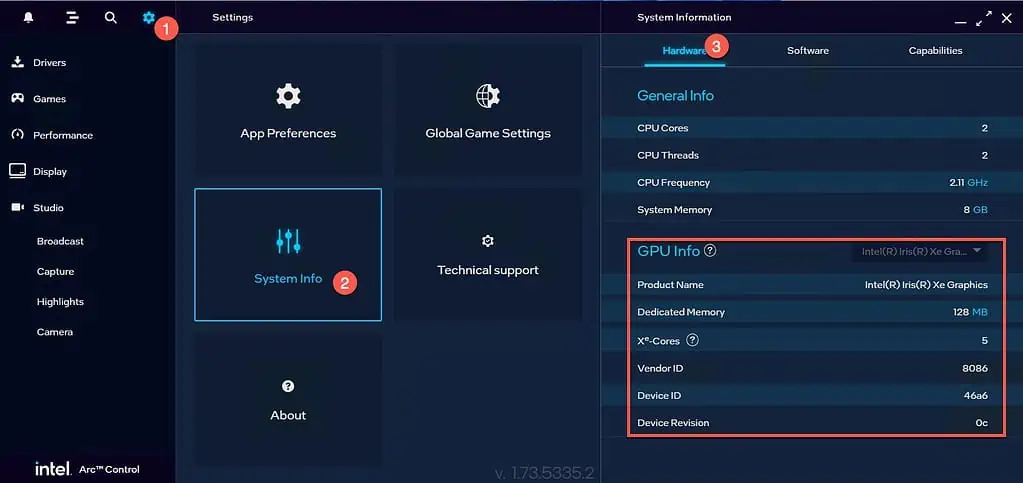Open the App Preferences tile
Screen dimensions: 1023x483
click(x=288, y=112)
